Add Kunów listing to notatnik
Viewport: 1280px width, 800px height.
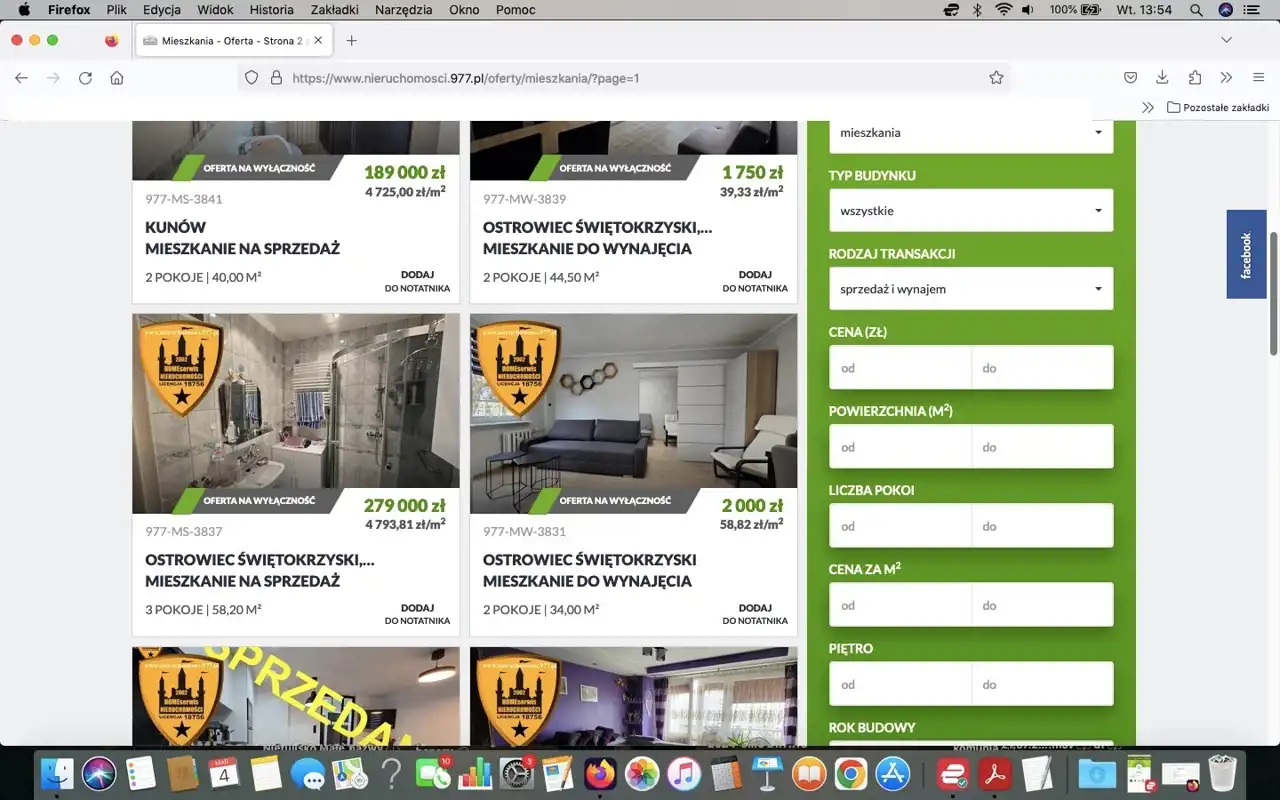pos(417,281)
